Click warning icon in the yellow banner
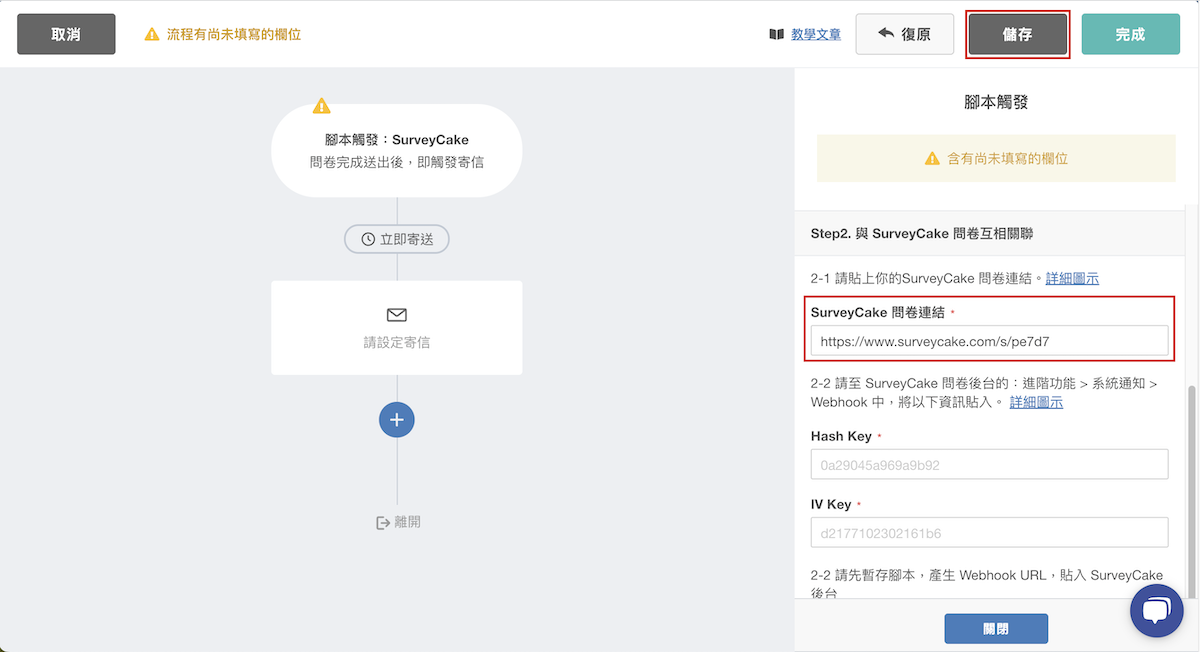The image size is (1200, 652). [x=932, y=159]
